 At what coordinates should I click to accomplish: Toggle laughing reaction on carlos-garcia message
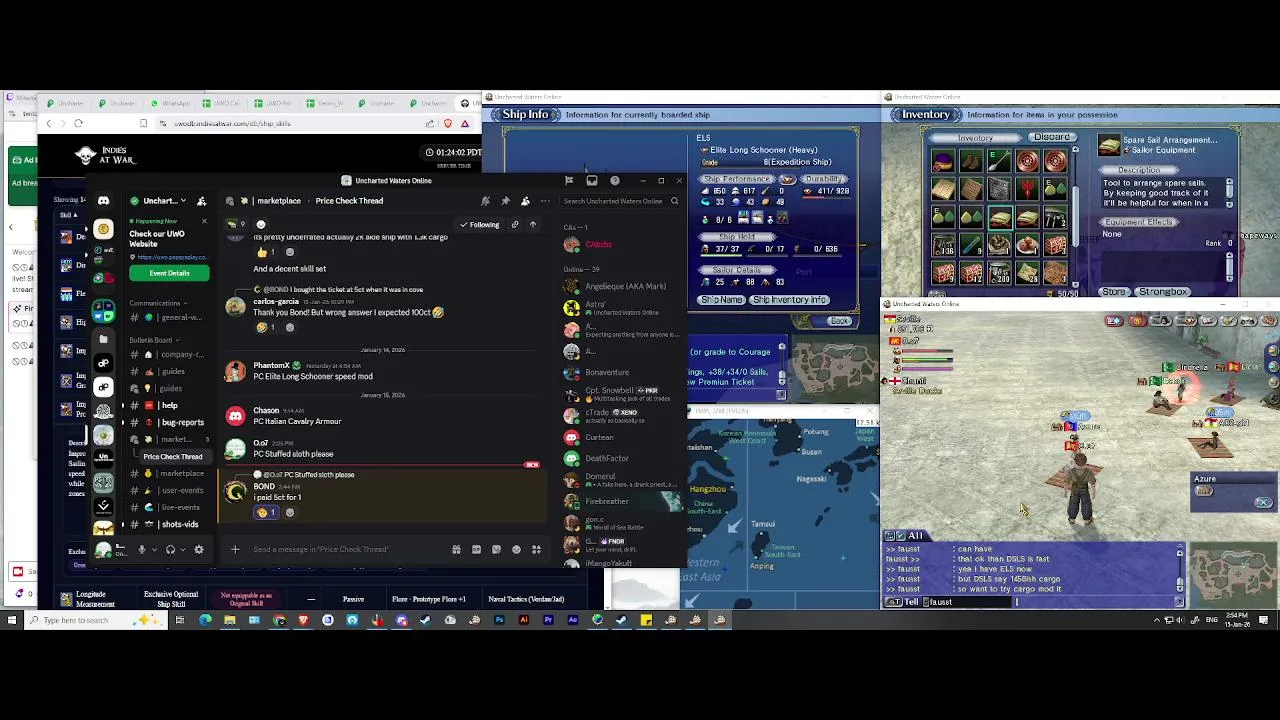(267, 328)
